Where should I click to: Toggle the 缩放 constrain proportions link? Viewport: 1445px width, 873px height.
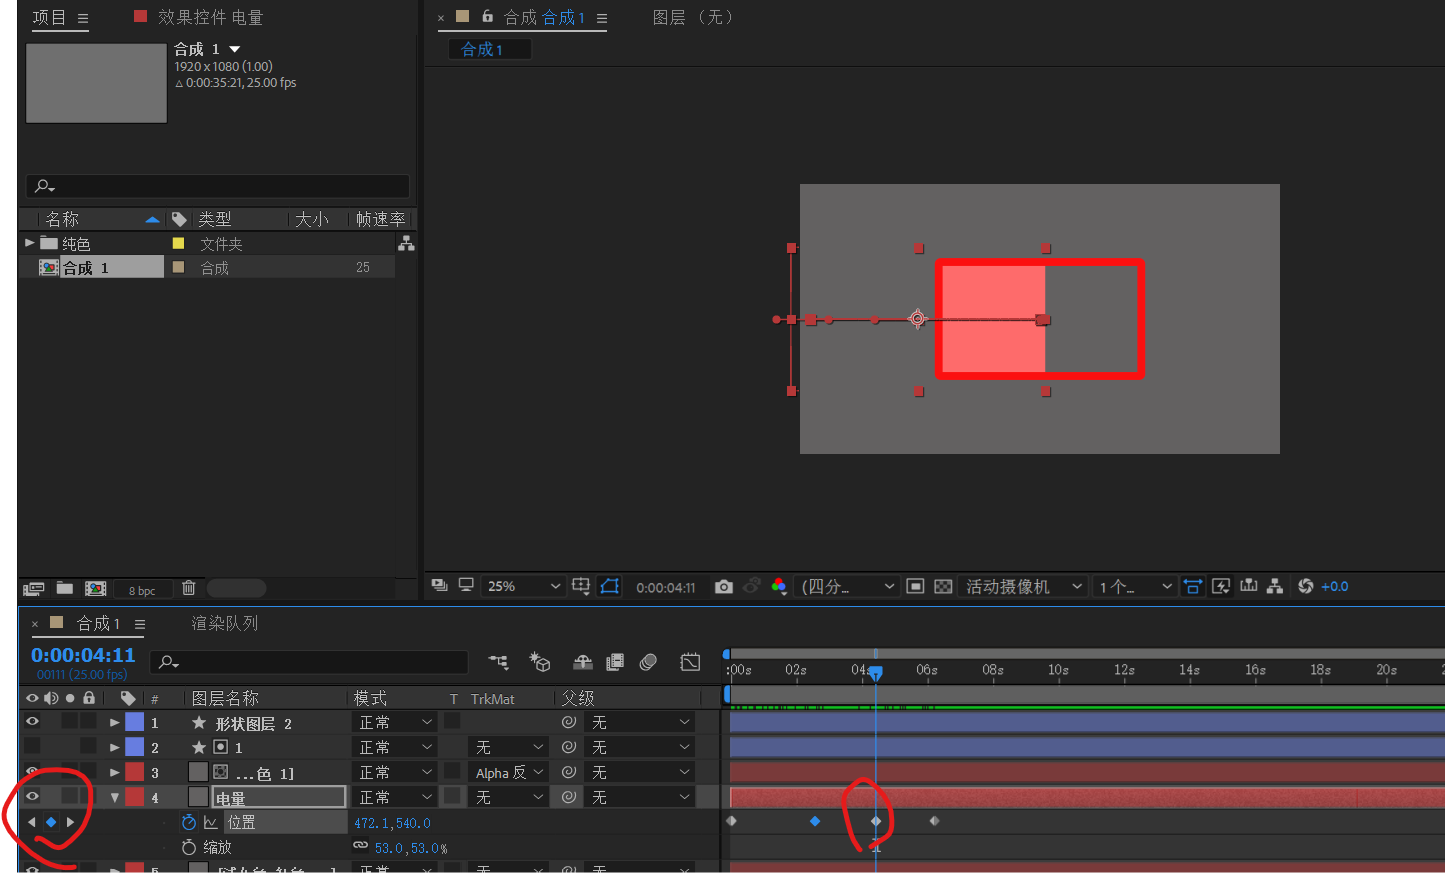pos(361,846)
